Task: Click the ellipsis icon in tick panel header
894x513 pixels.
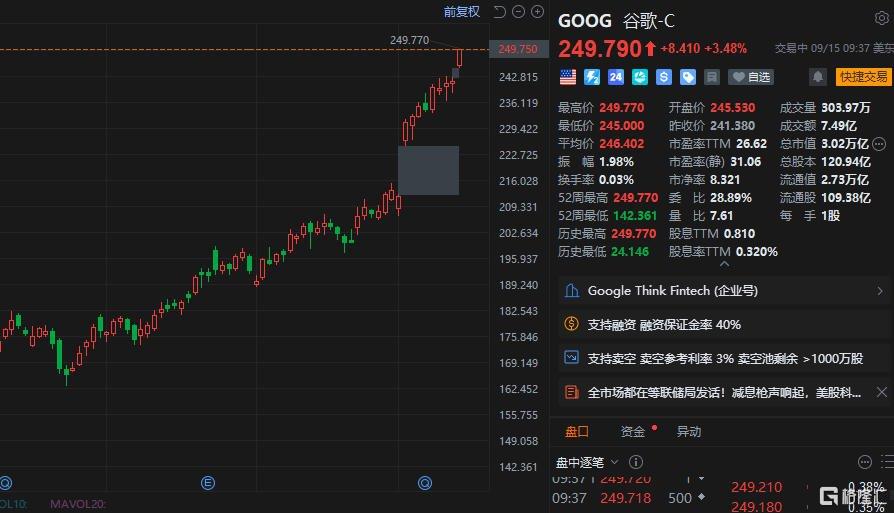Action: pos(864,462)
